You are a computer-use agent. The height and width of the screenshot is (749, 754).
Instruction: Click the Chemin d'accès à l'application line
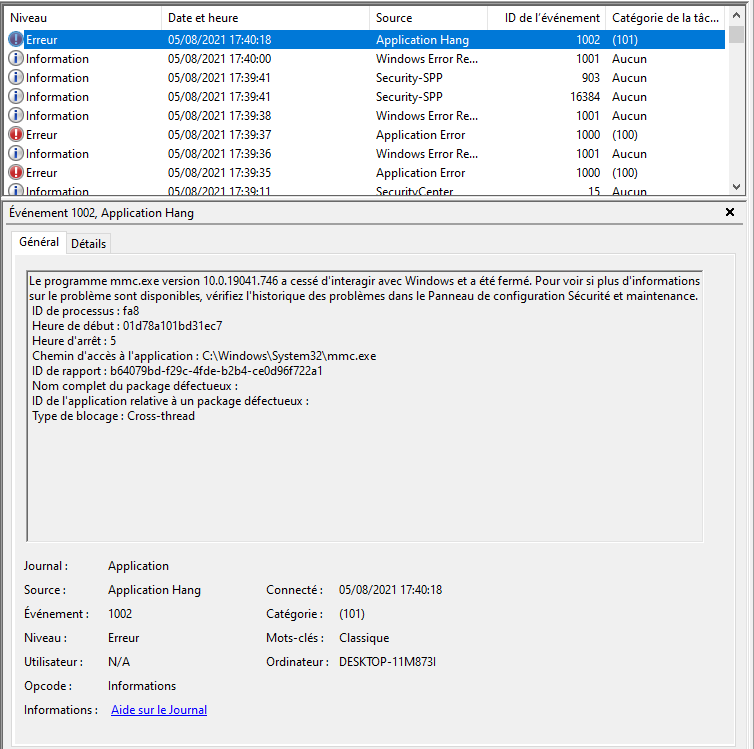click(x=204, y=356)
